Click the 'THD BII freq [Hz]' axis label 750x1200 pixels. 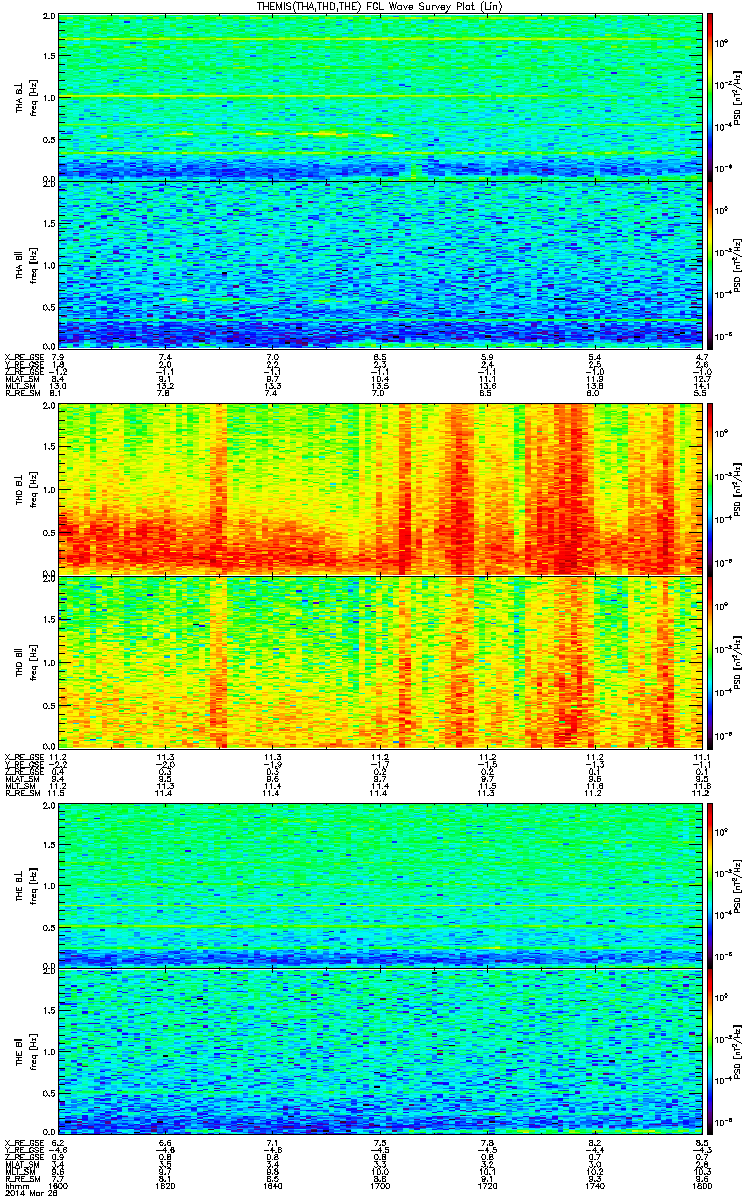[24, 661]
